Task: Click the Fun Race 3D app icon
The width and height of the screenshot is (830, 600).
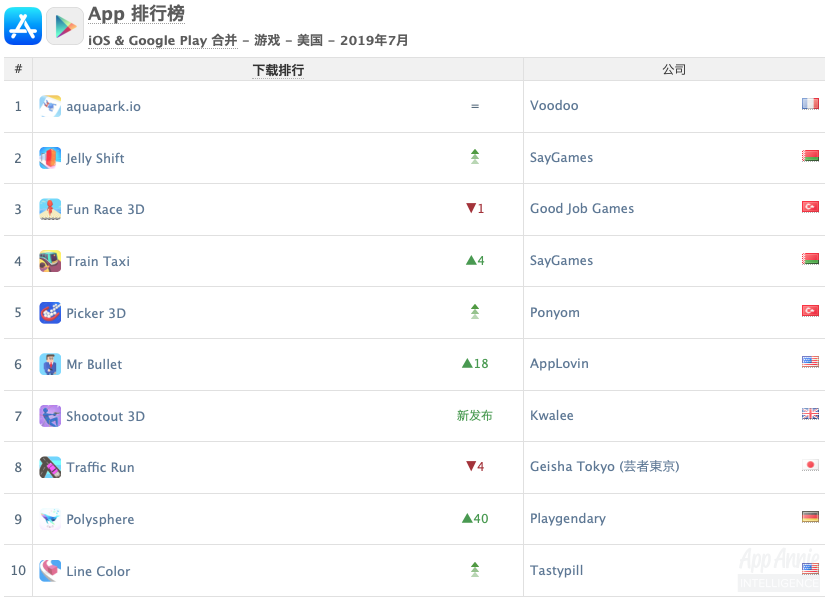Action: coord(50,209)
